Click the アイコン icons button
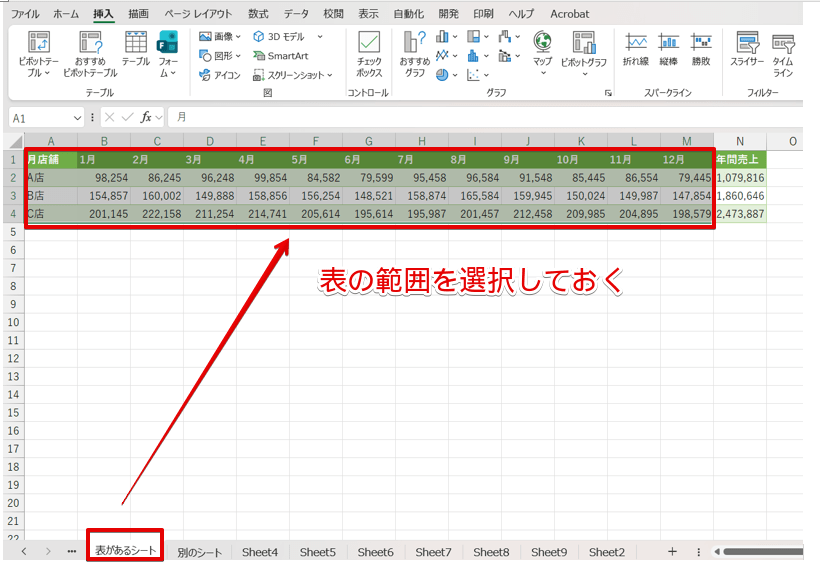The height and width of the screenshot is (565, 820). click(220, 75)
